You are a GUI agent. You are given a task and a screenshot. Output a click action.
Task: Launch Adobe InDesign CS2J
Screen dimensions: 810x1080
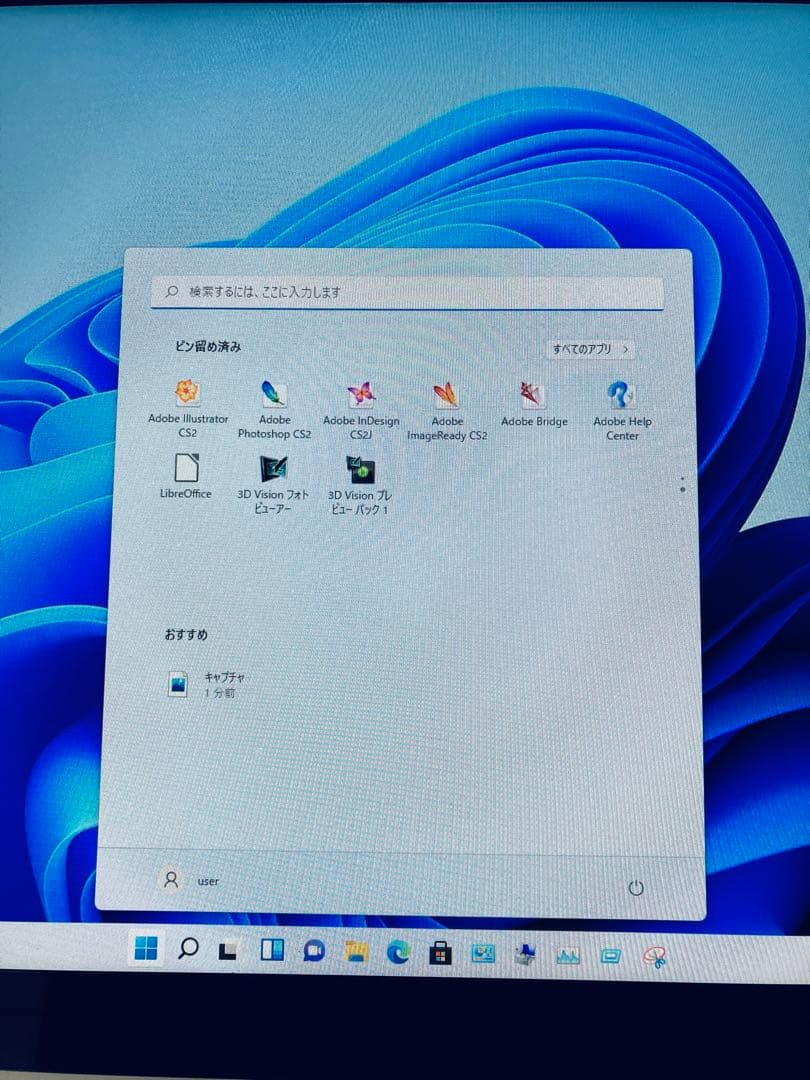[362, 397]
